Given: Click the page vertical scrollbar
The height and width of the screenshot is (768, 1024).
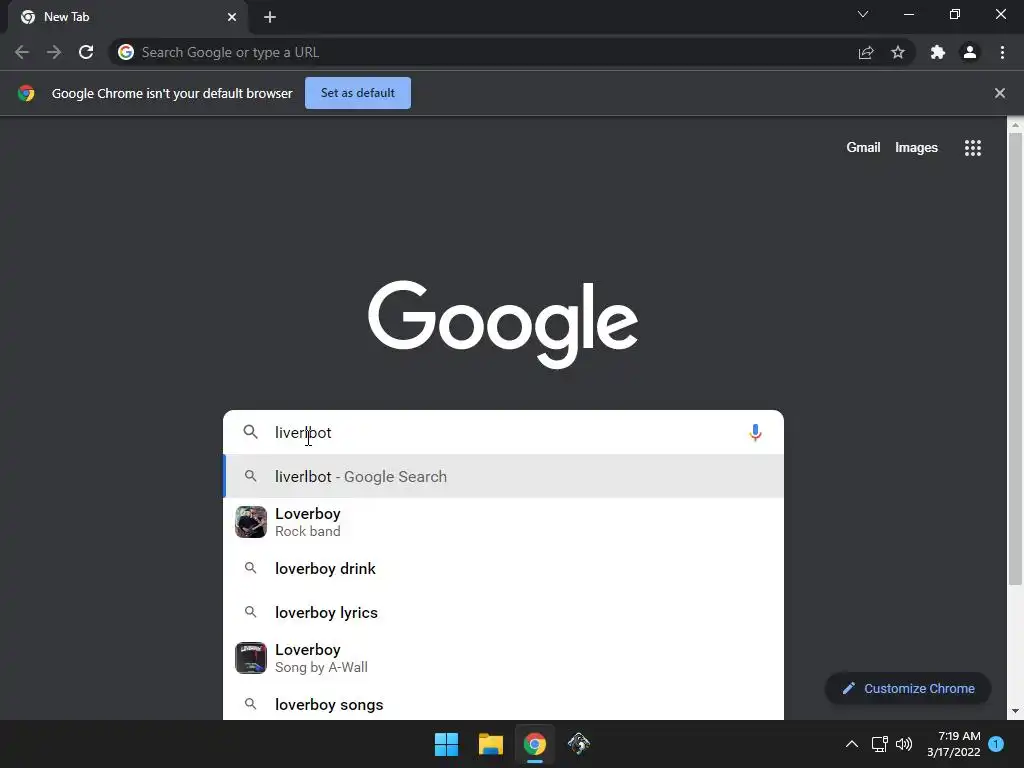Looking at the screenshot, I should click(1015, 359).
